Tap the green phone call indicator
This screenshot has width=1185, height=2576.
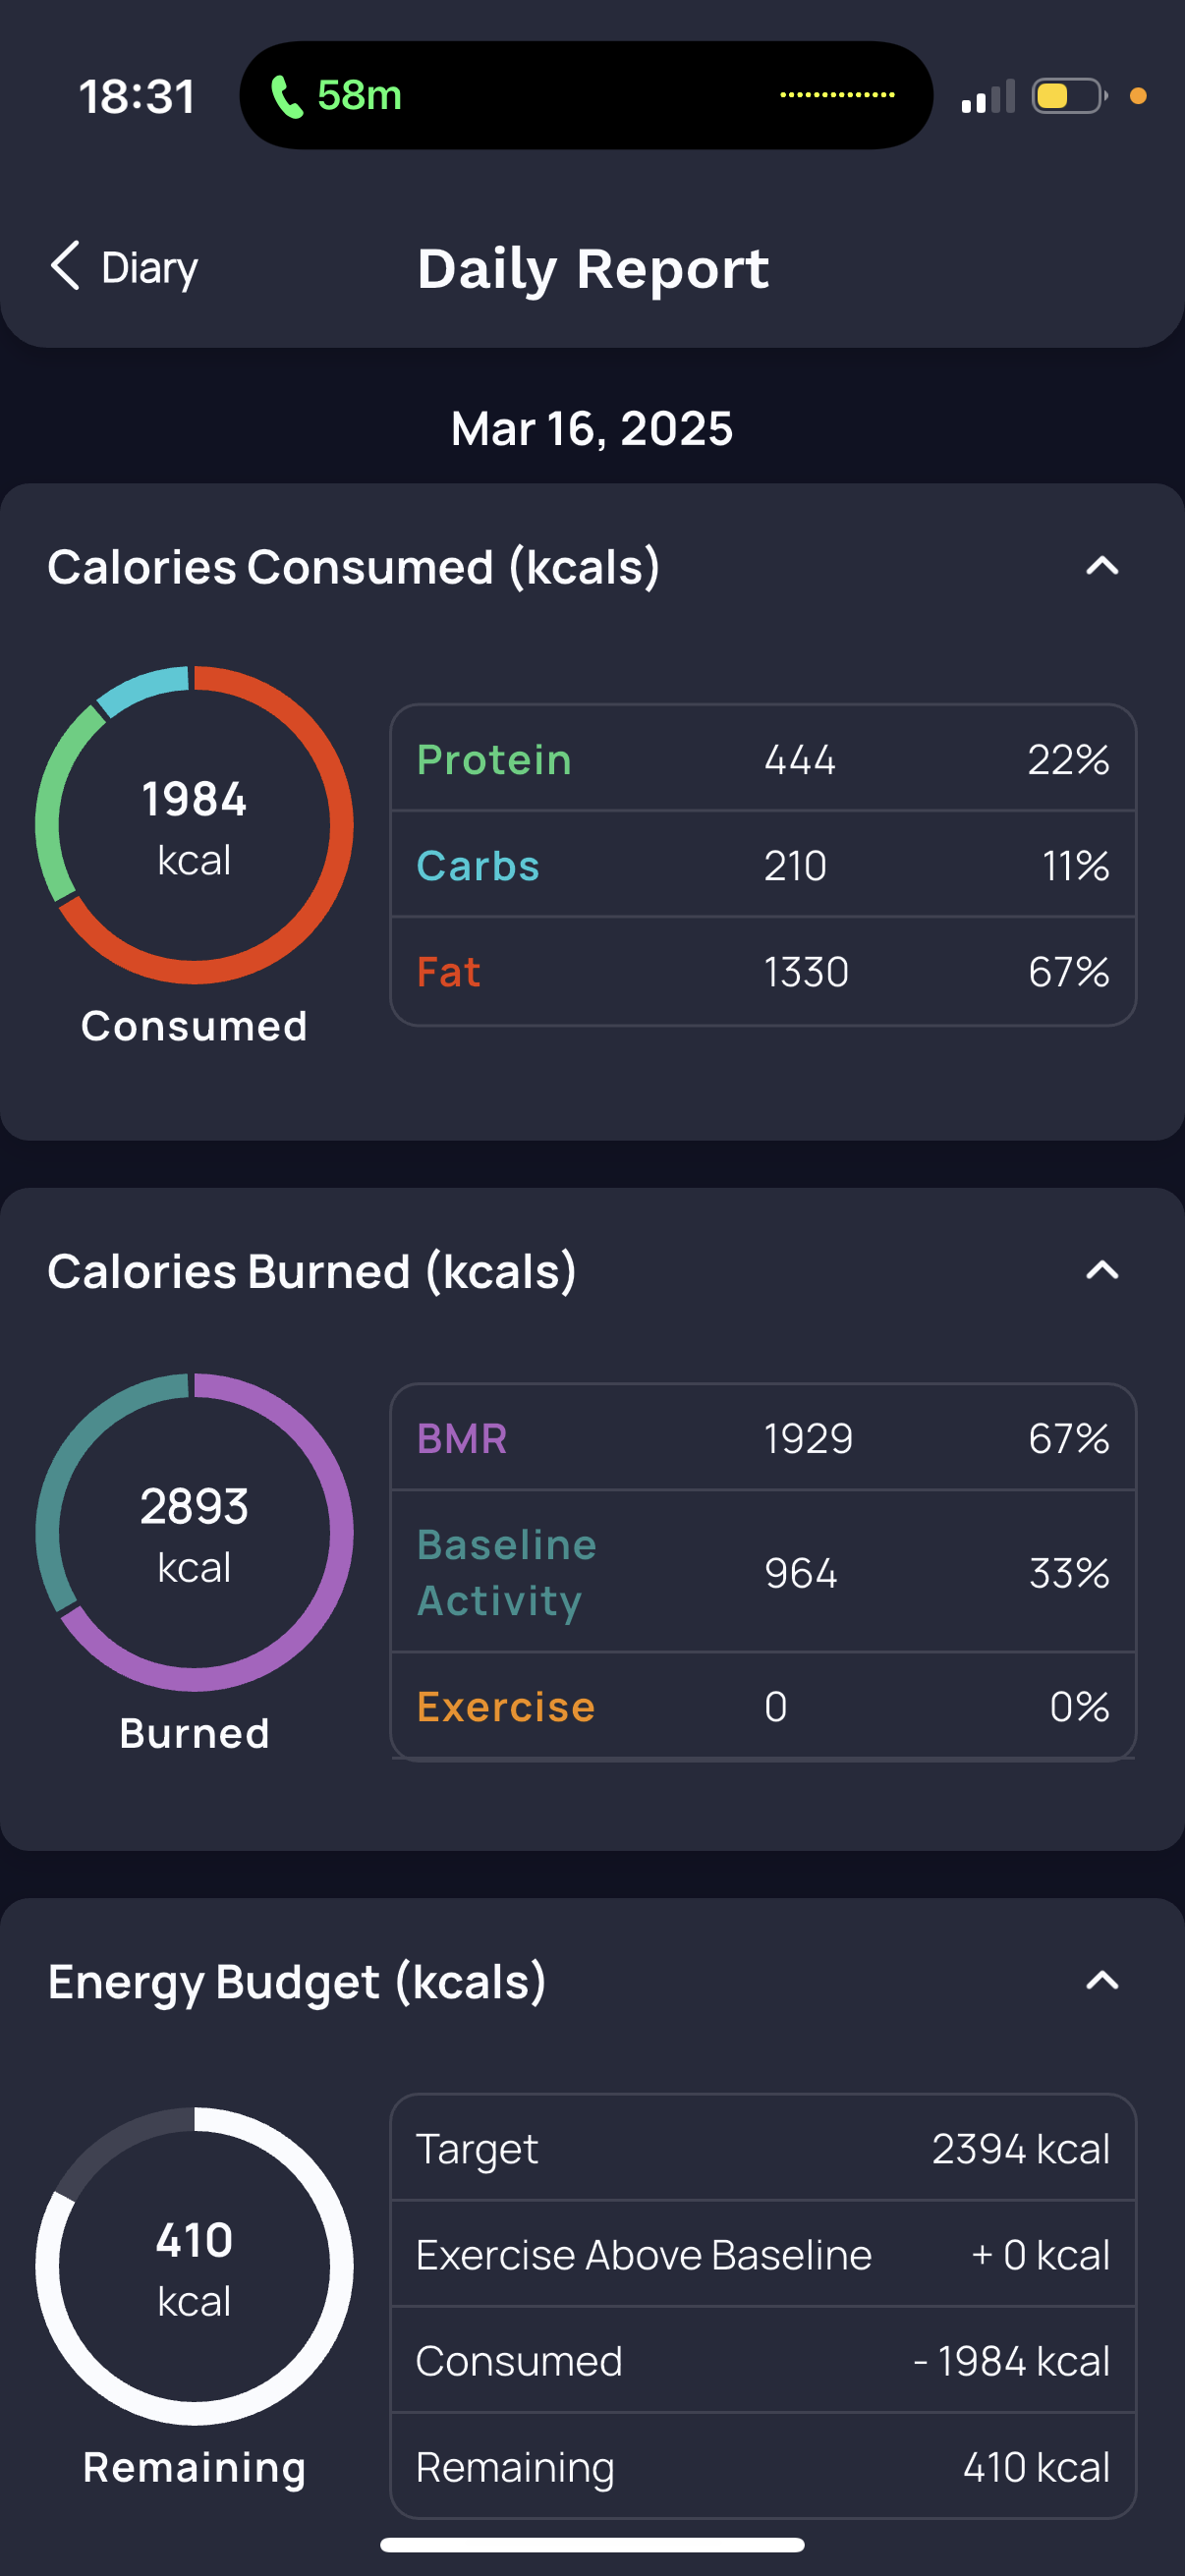[x=336, y=96]
